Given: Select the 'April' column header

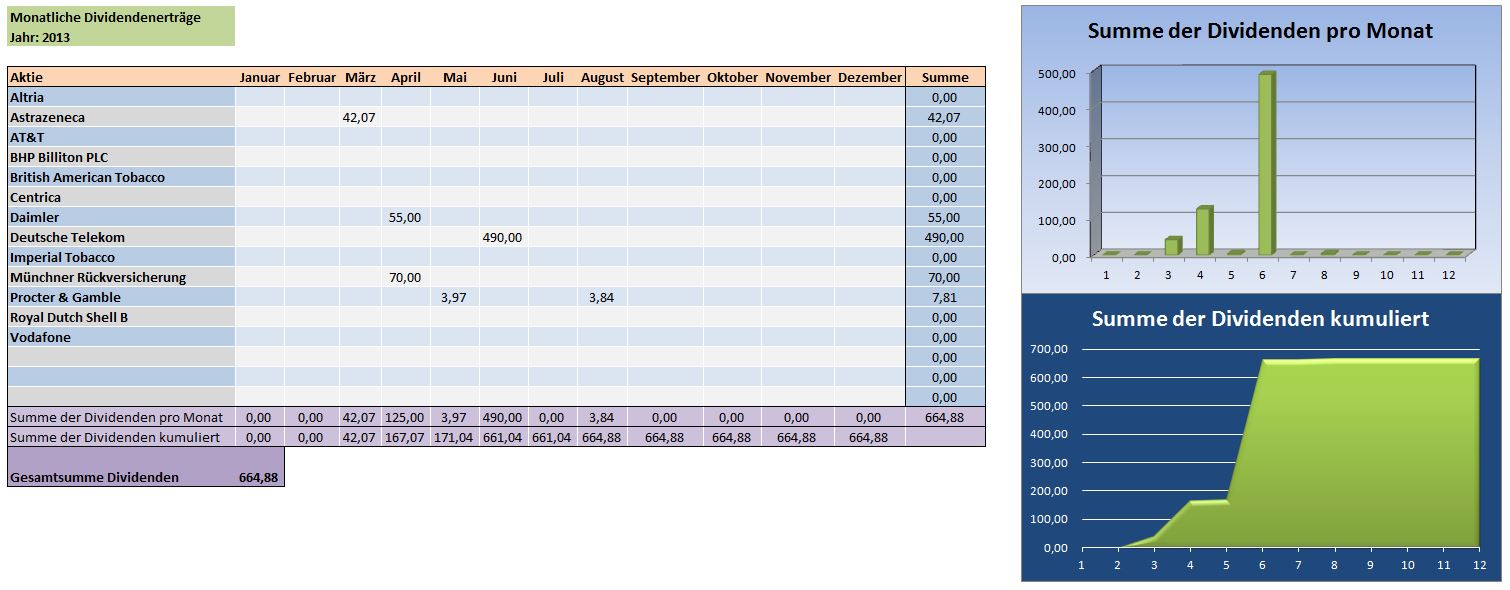Looking at the screenshot, I should pos(406,77).
